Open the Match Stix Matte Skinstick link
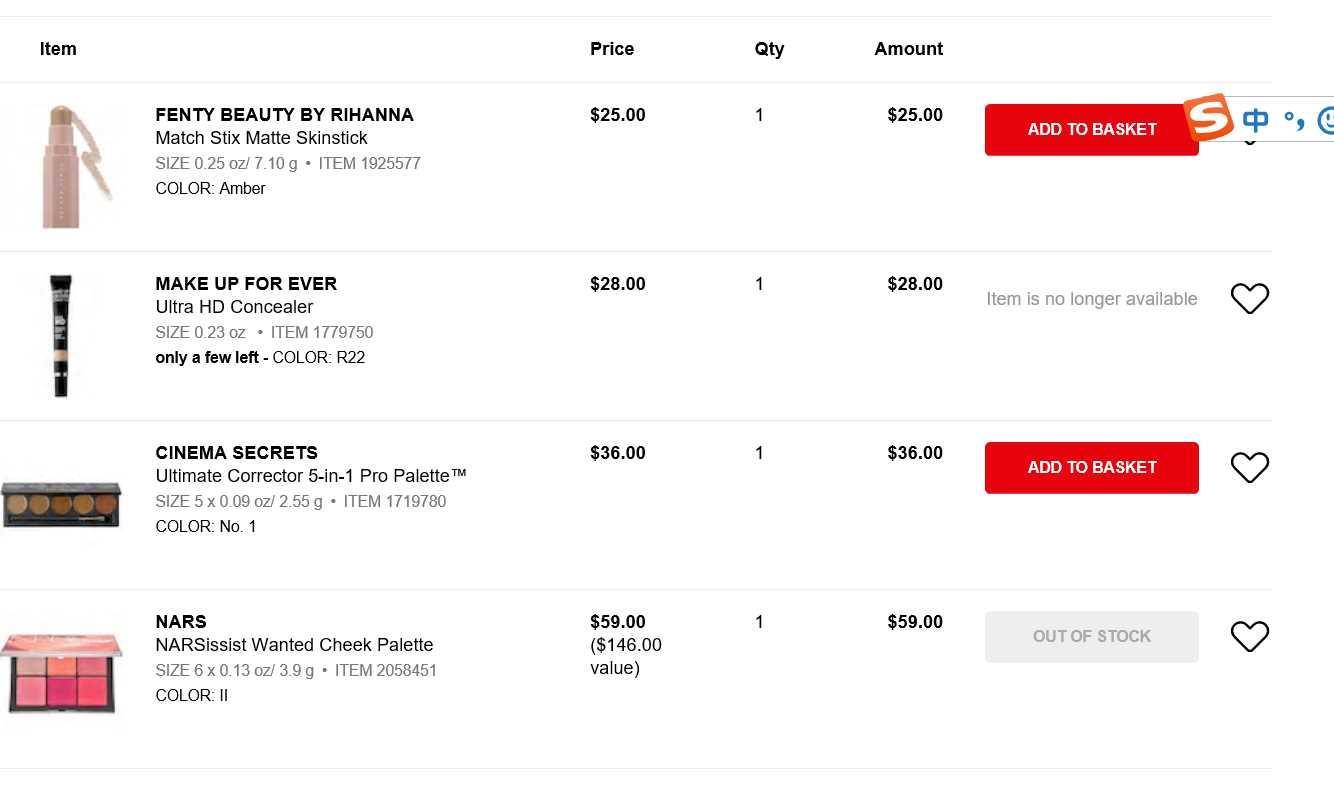 (261, 138)
